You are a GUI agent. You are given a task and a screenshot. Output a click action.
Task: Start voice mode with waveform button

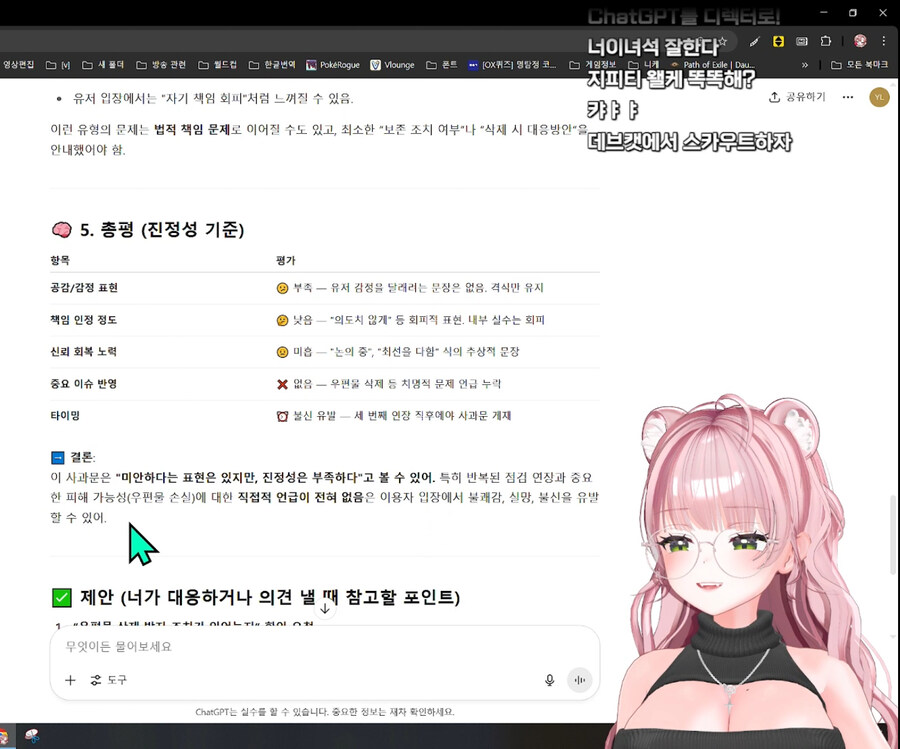(x=579, y=680)
